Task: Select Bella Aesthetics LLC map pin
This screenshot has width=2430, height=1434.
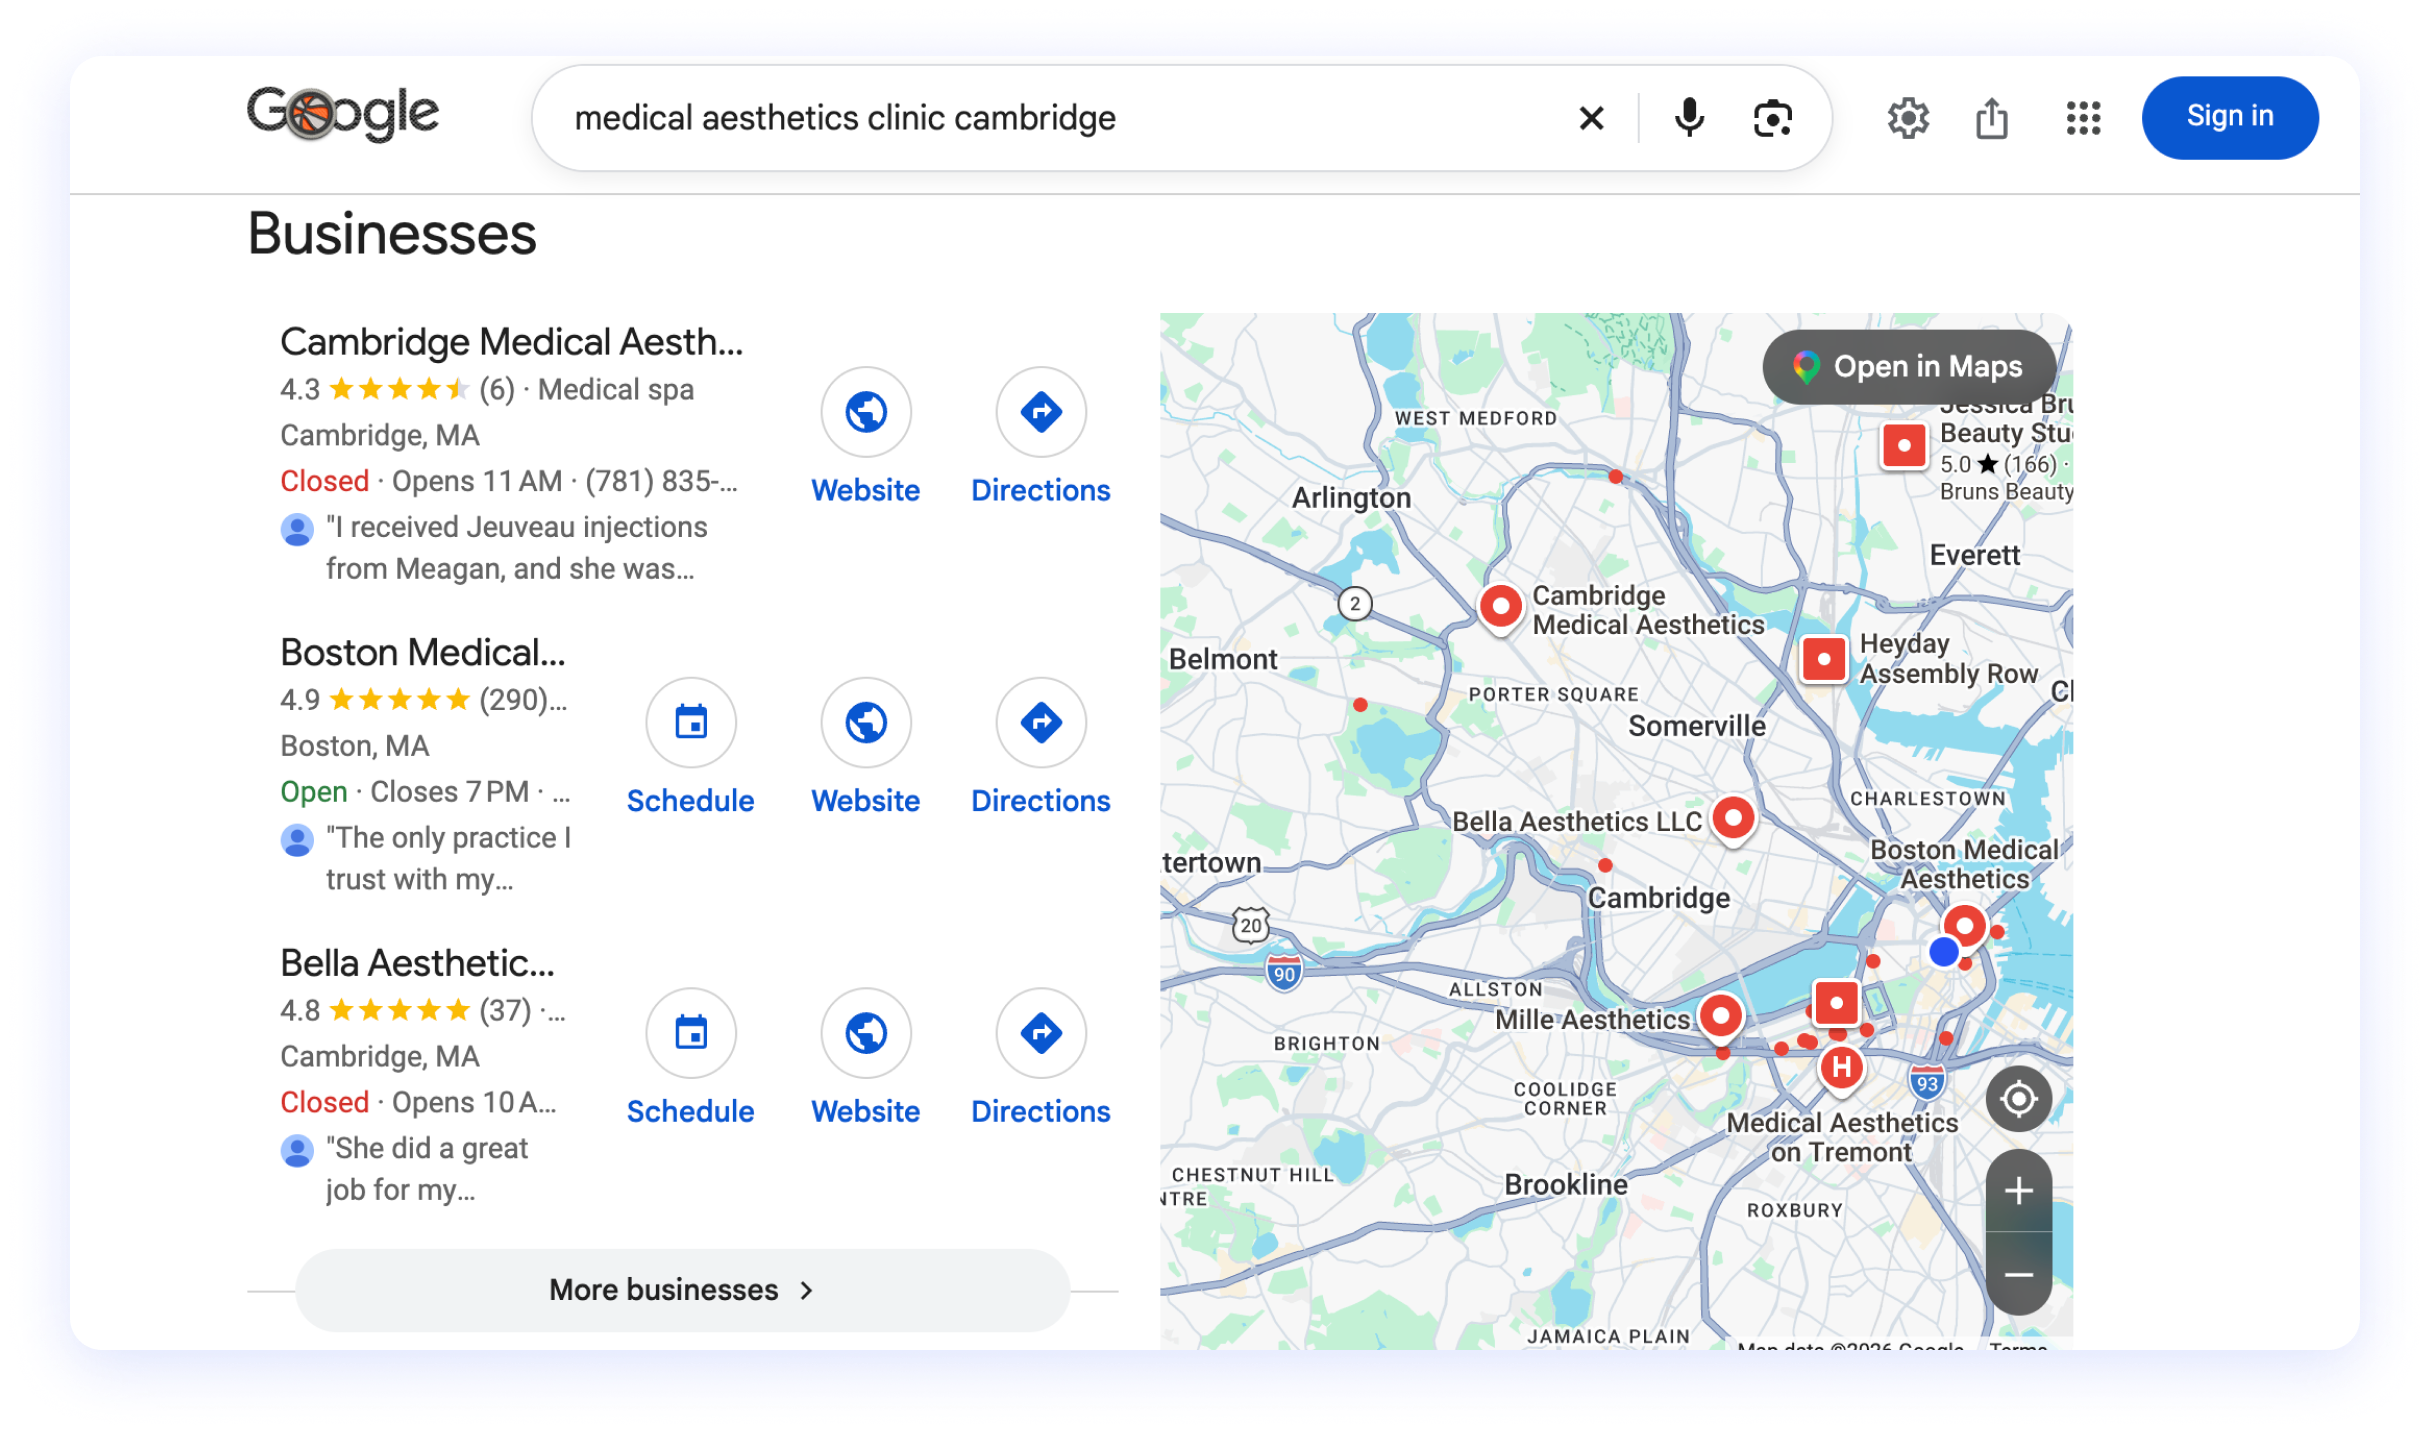Action: pyautogui.click(x=1733, y=820)
